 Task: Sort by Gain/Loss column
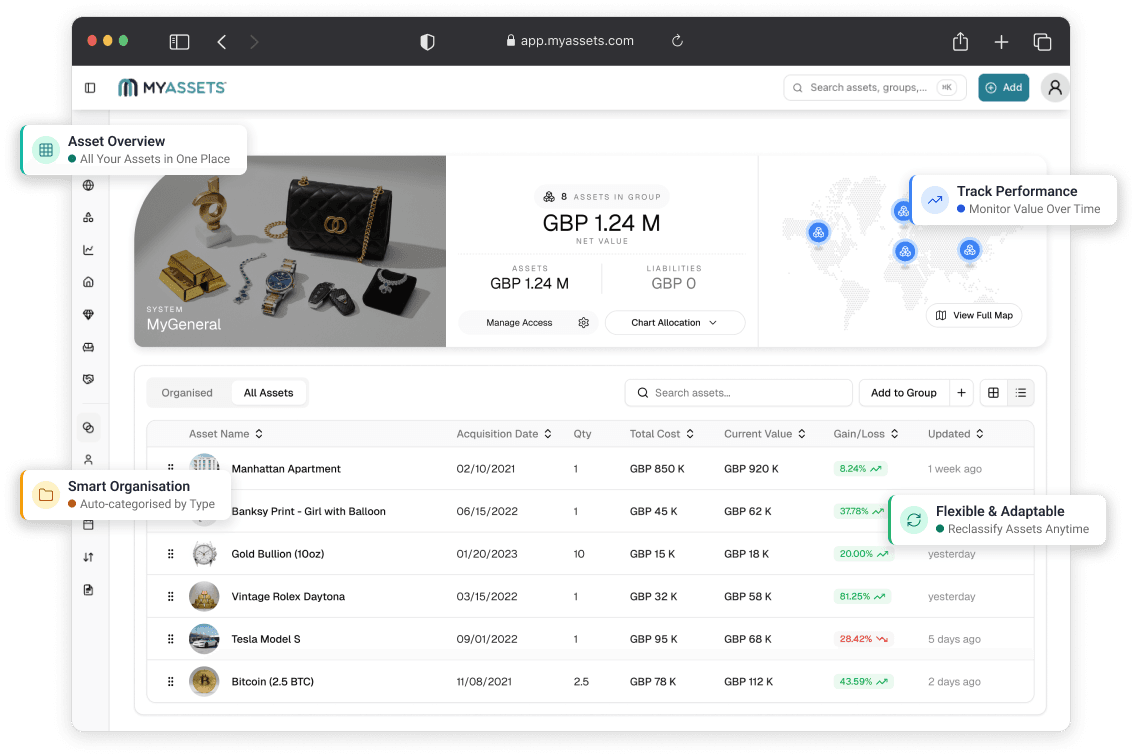[866, 434]
